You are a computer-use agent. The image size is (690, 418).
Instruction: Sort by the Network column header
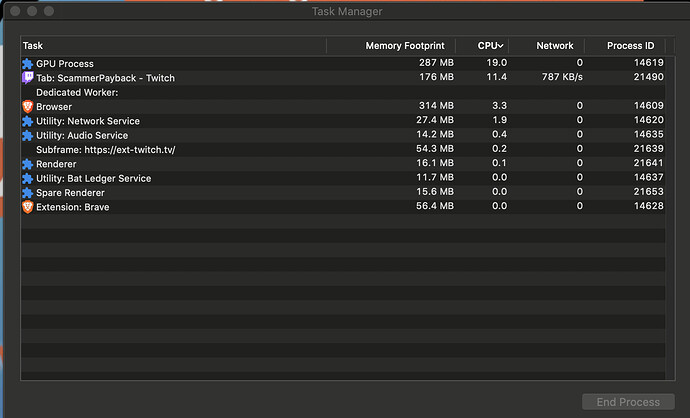(554, 46)
